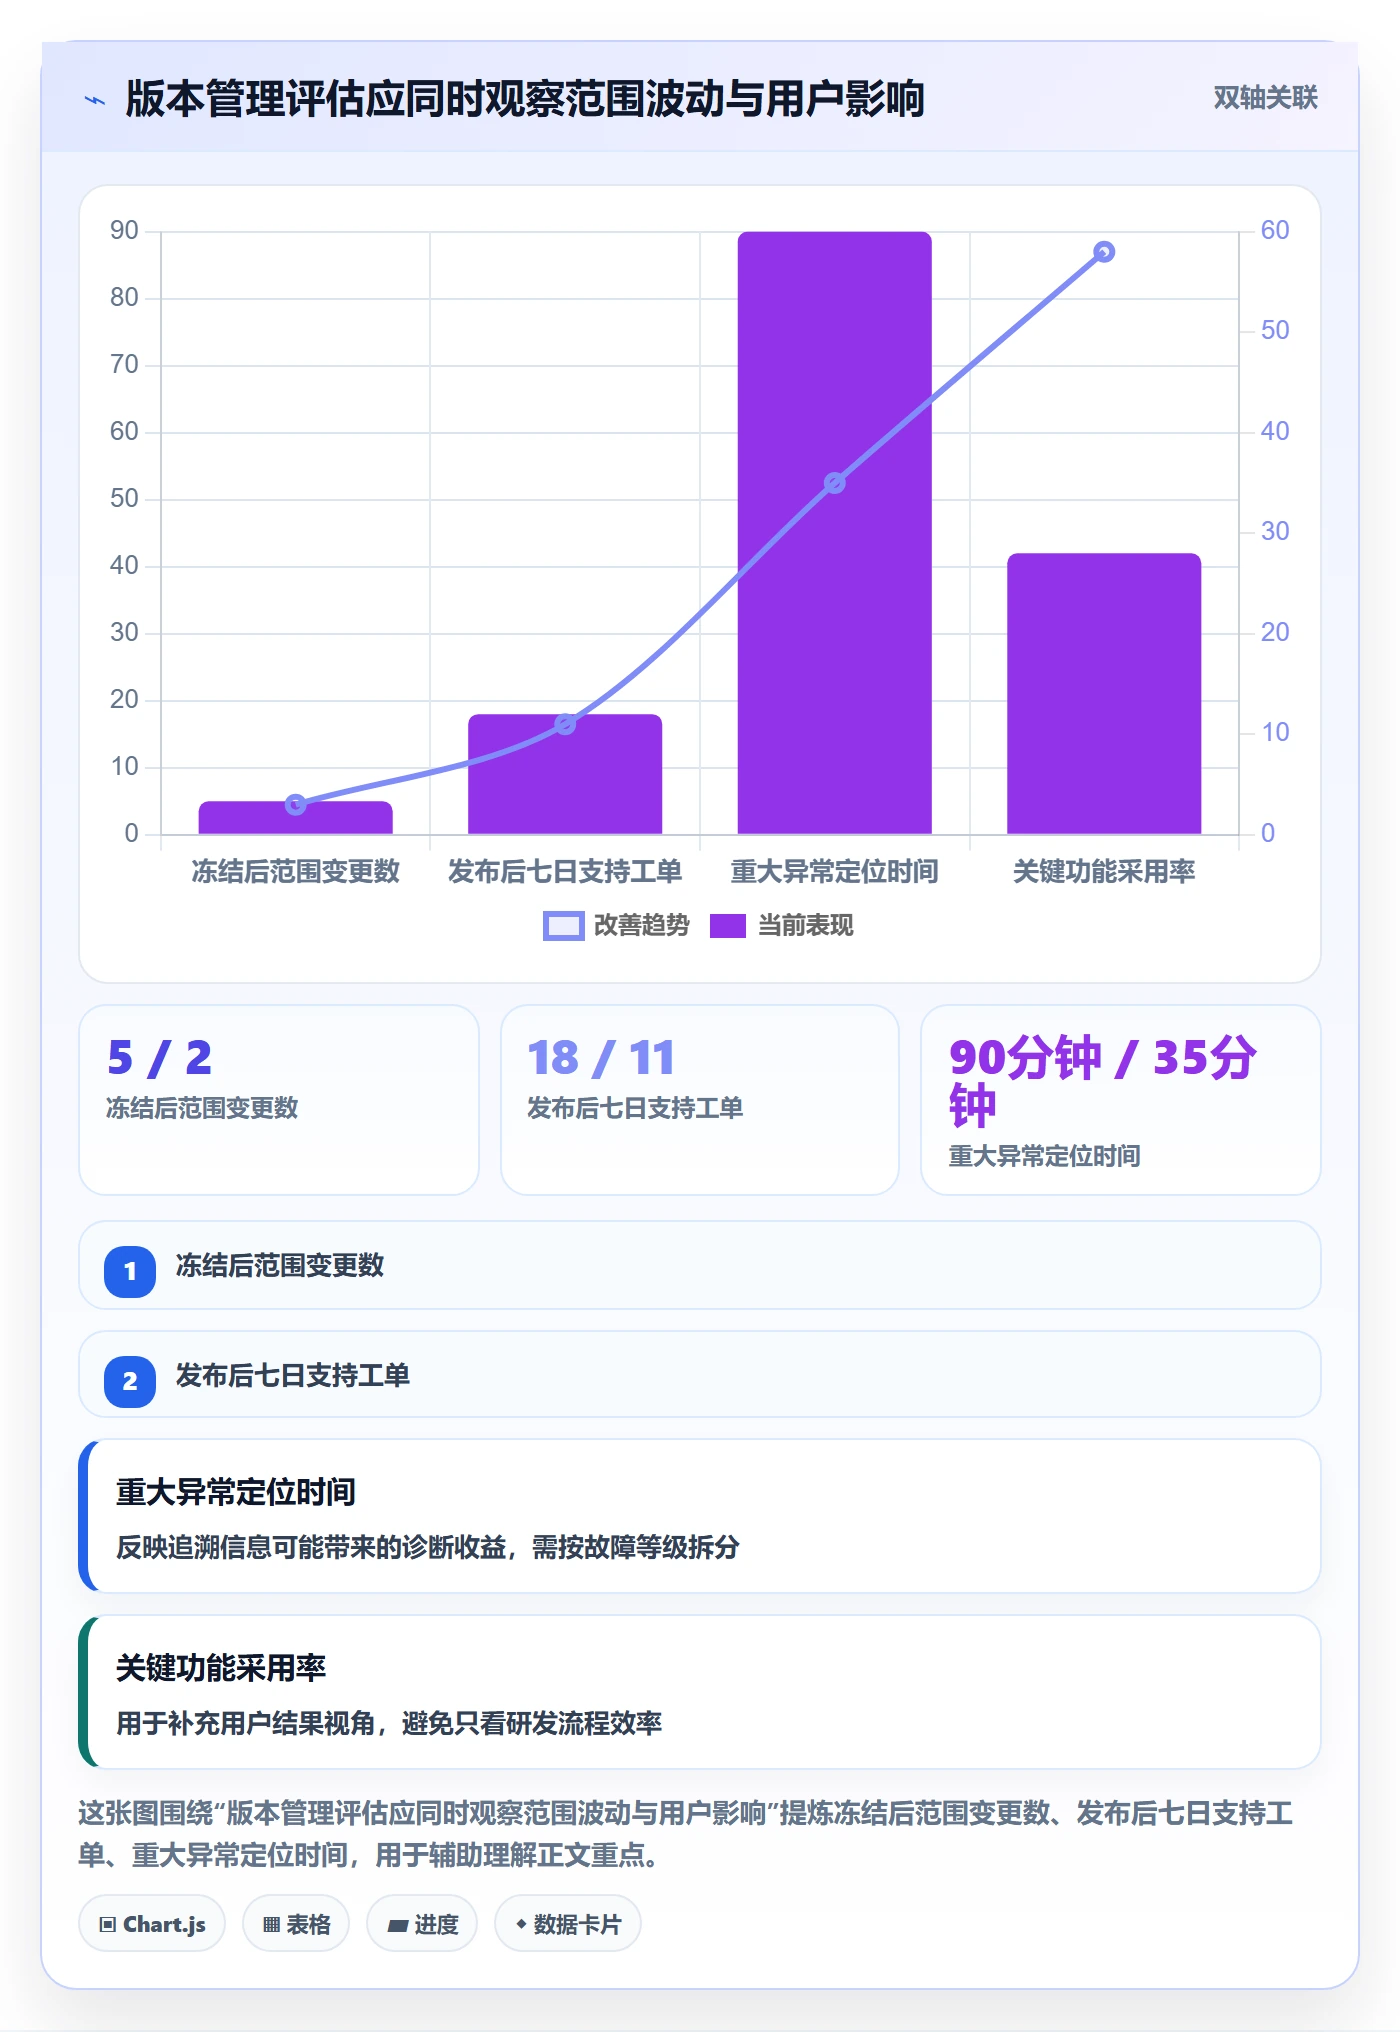The height and width of the screenshot is (2032, 1400).
Task: Click the 表格 tag
Action: click(296, 1923)
